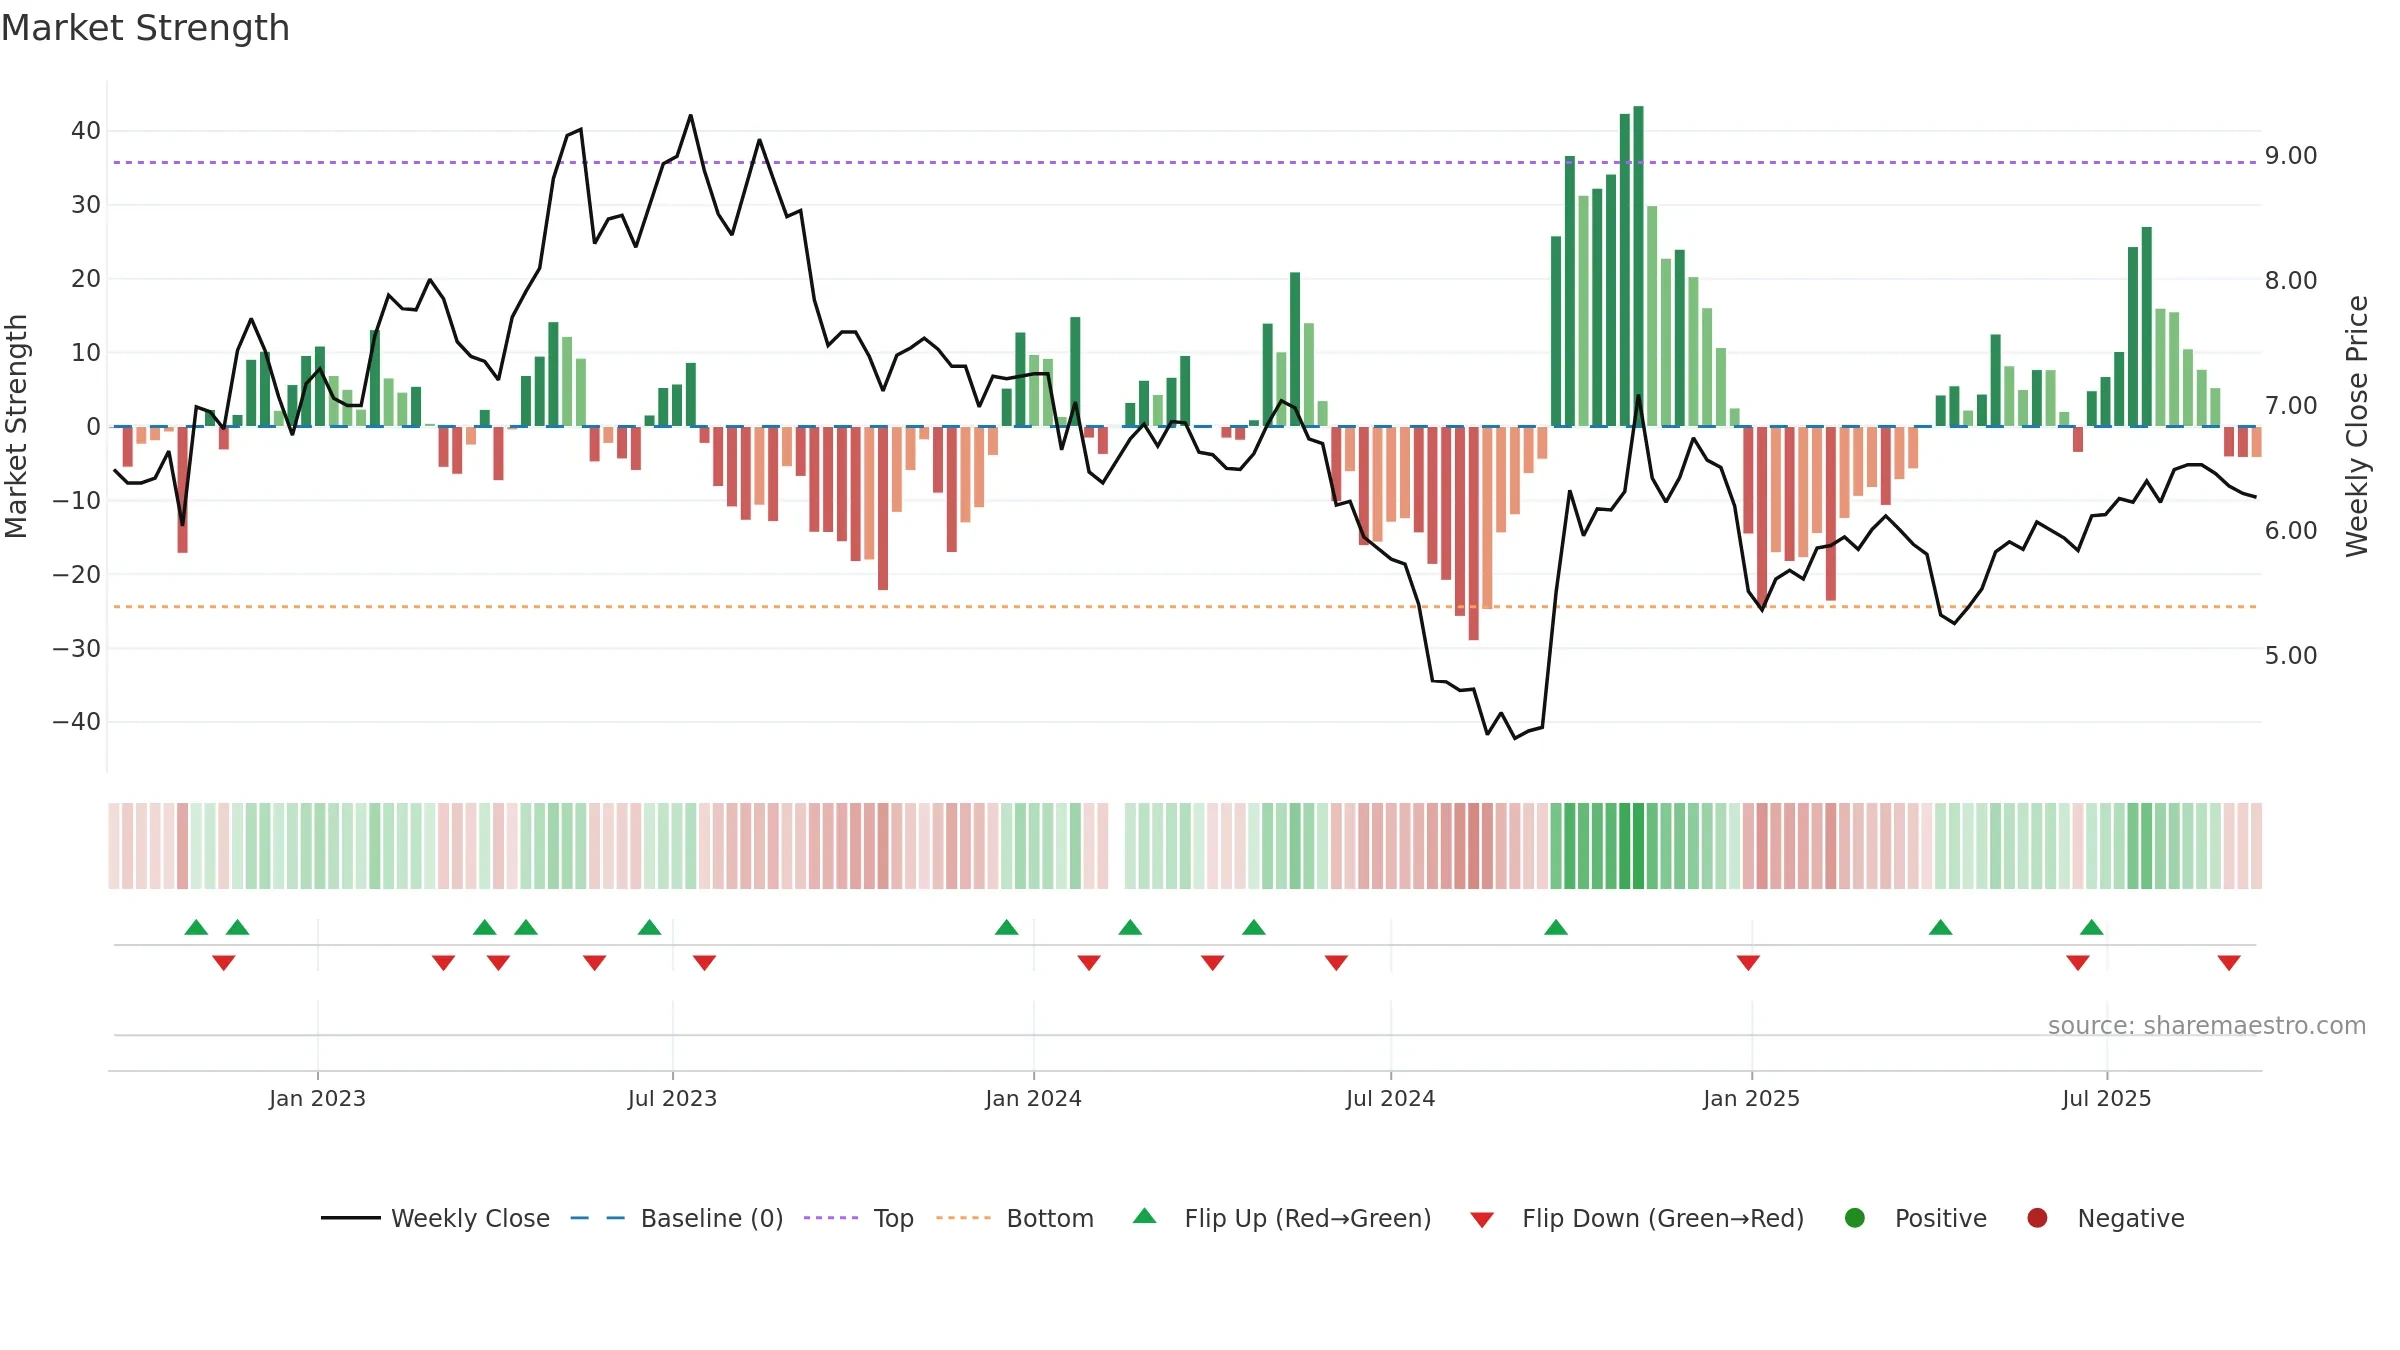The height and width of the screenshot is (1350, 2400).
Task: Click the −40 market strength axis value
Action: (76, 722)
